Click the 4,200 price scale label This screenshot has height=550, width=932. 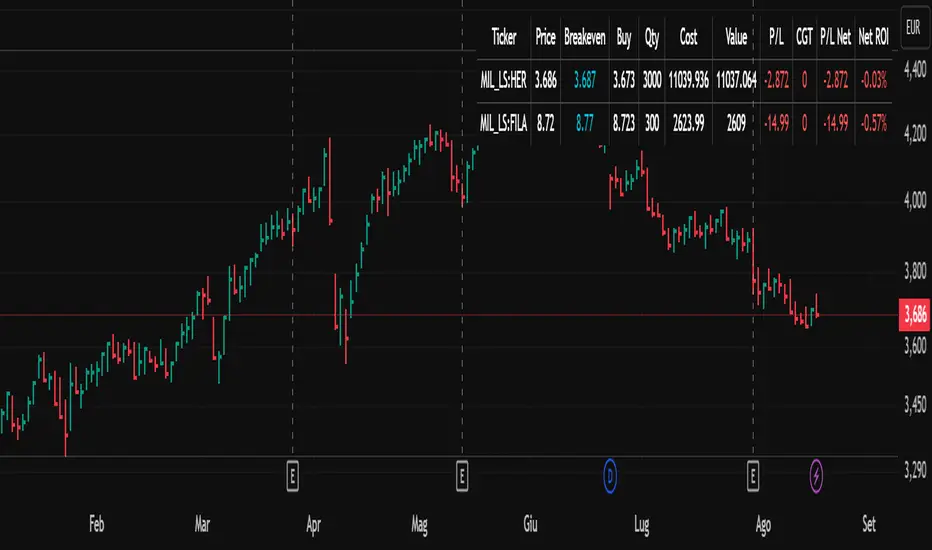[915, 133]
